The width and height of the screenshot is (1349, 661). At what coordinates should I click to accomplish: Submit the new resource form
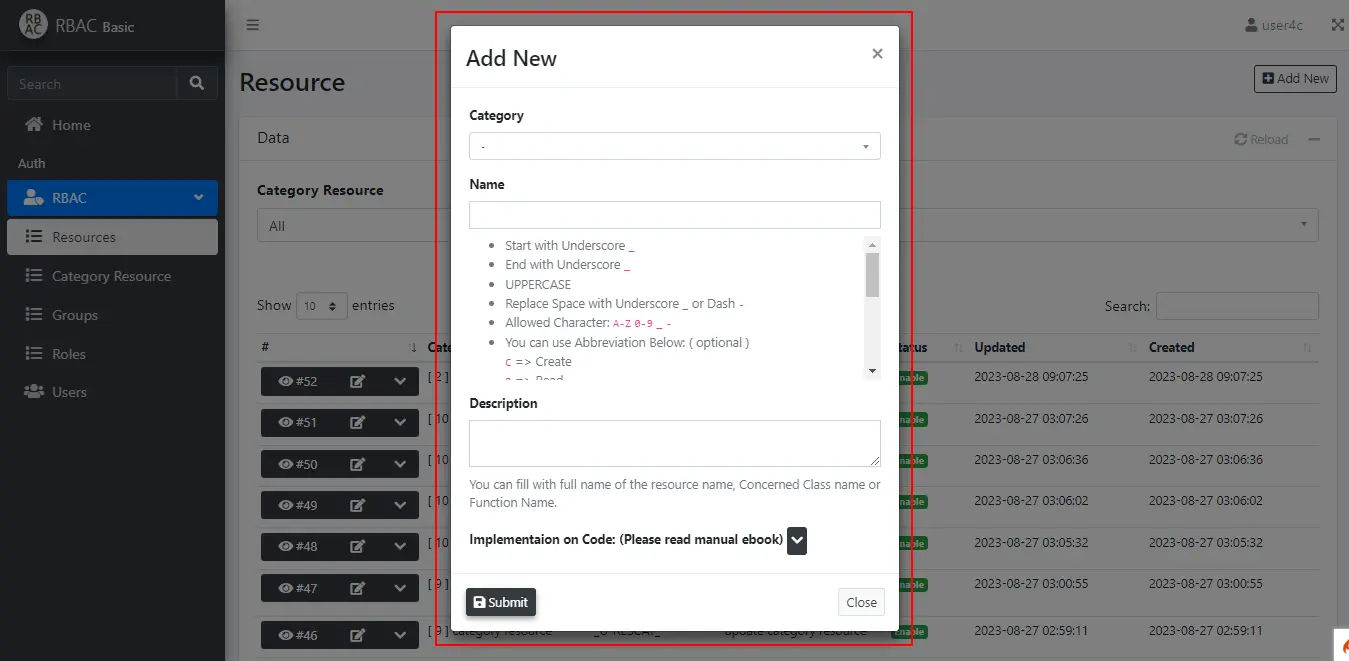click(x=501, y=602)
